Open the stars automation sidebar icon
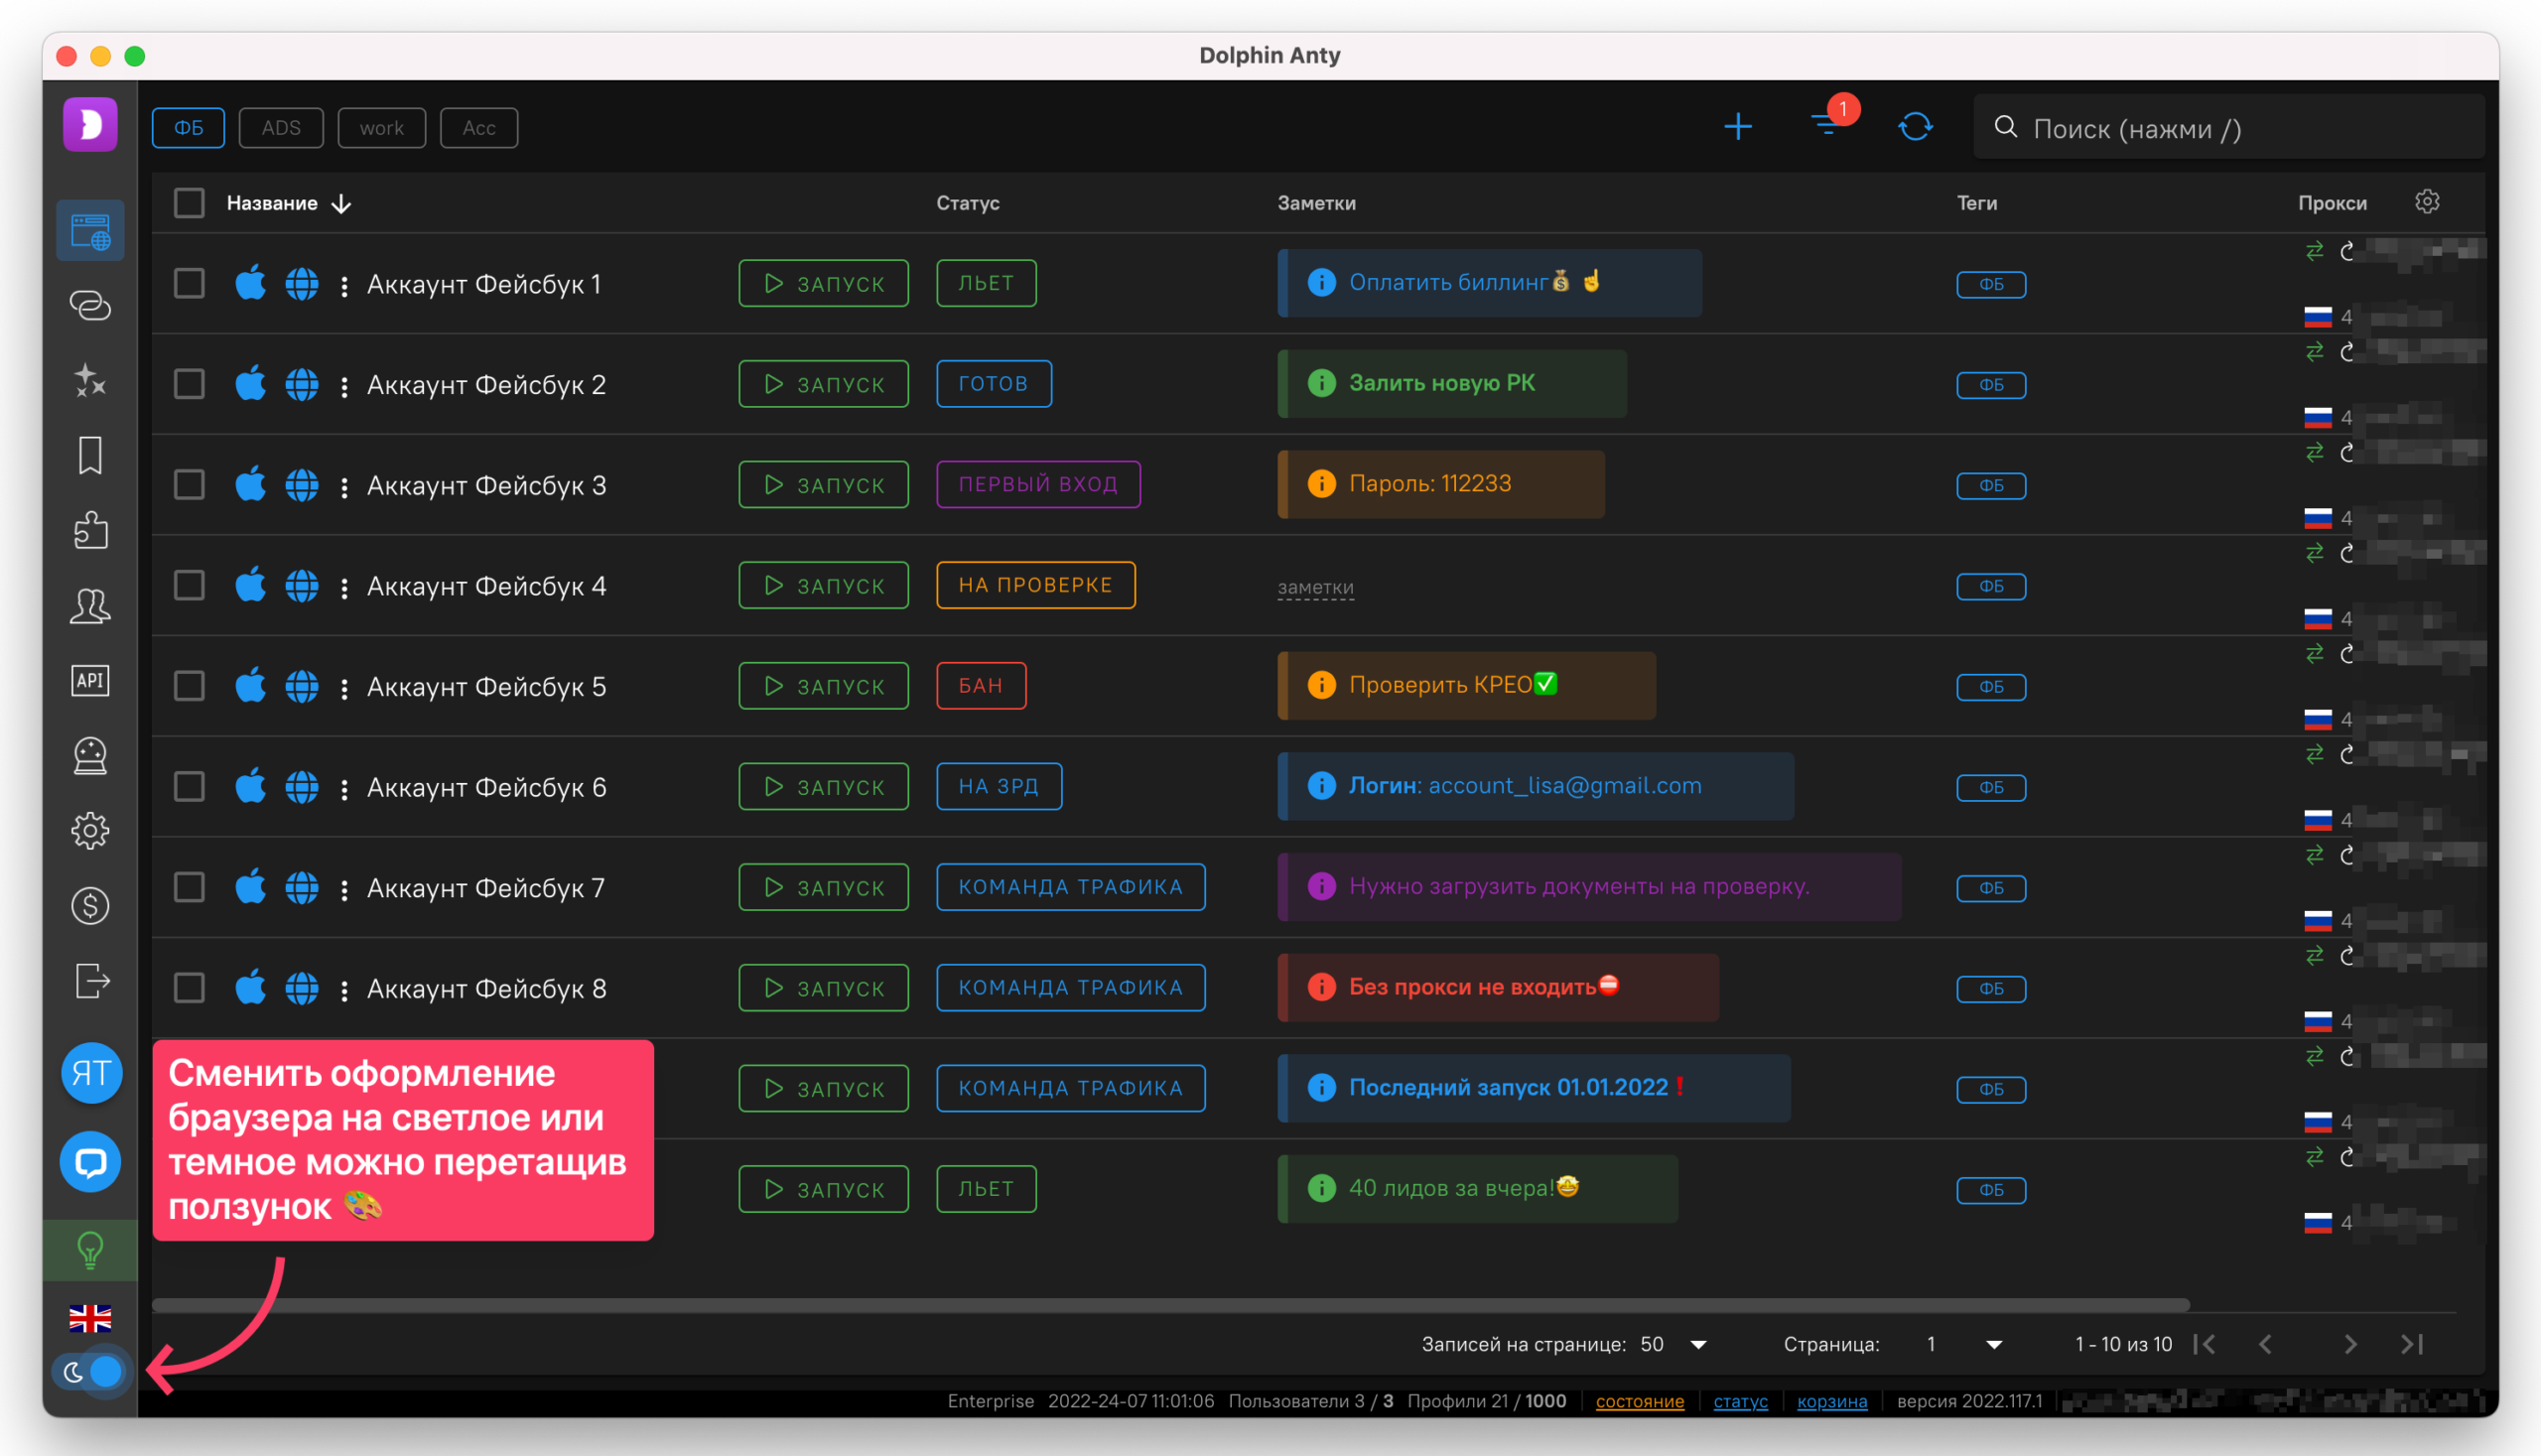 coord(90,380)
